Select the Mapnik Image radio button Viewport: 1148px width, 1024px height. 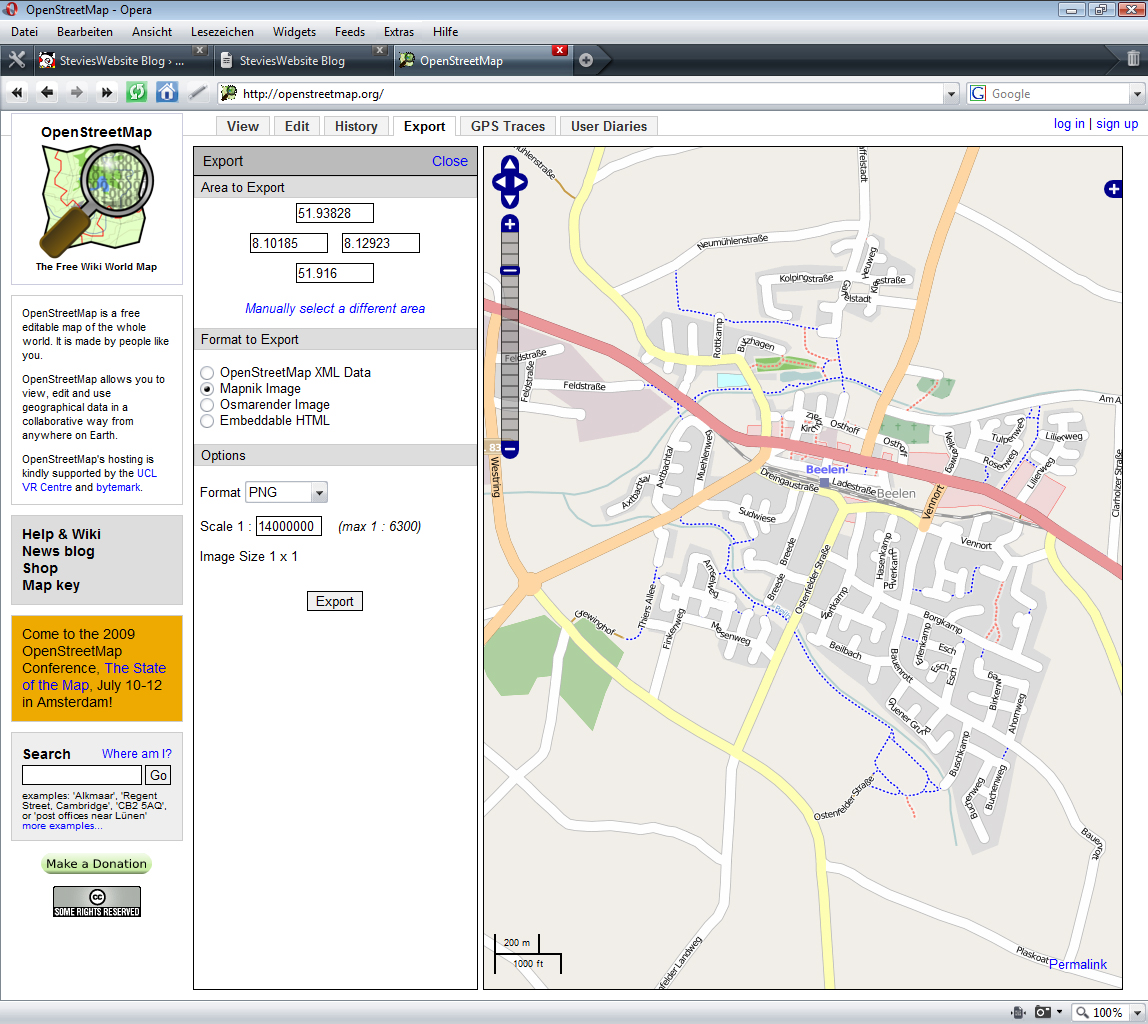207,389
